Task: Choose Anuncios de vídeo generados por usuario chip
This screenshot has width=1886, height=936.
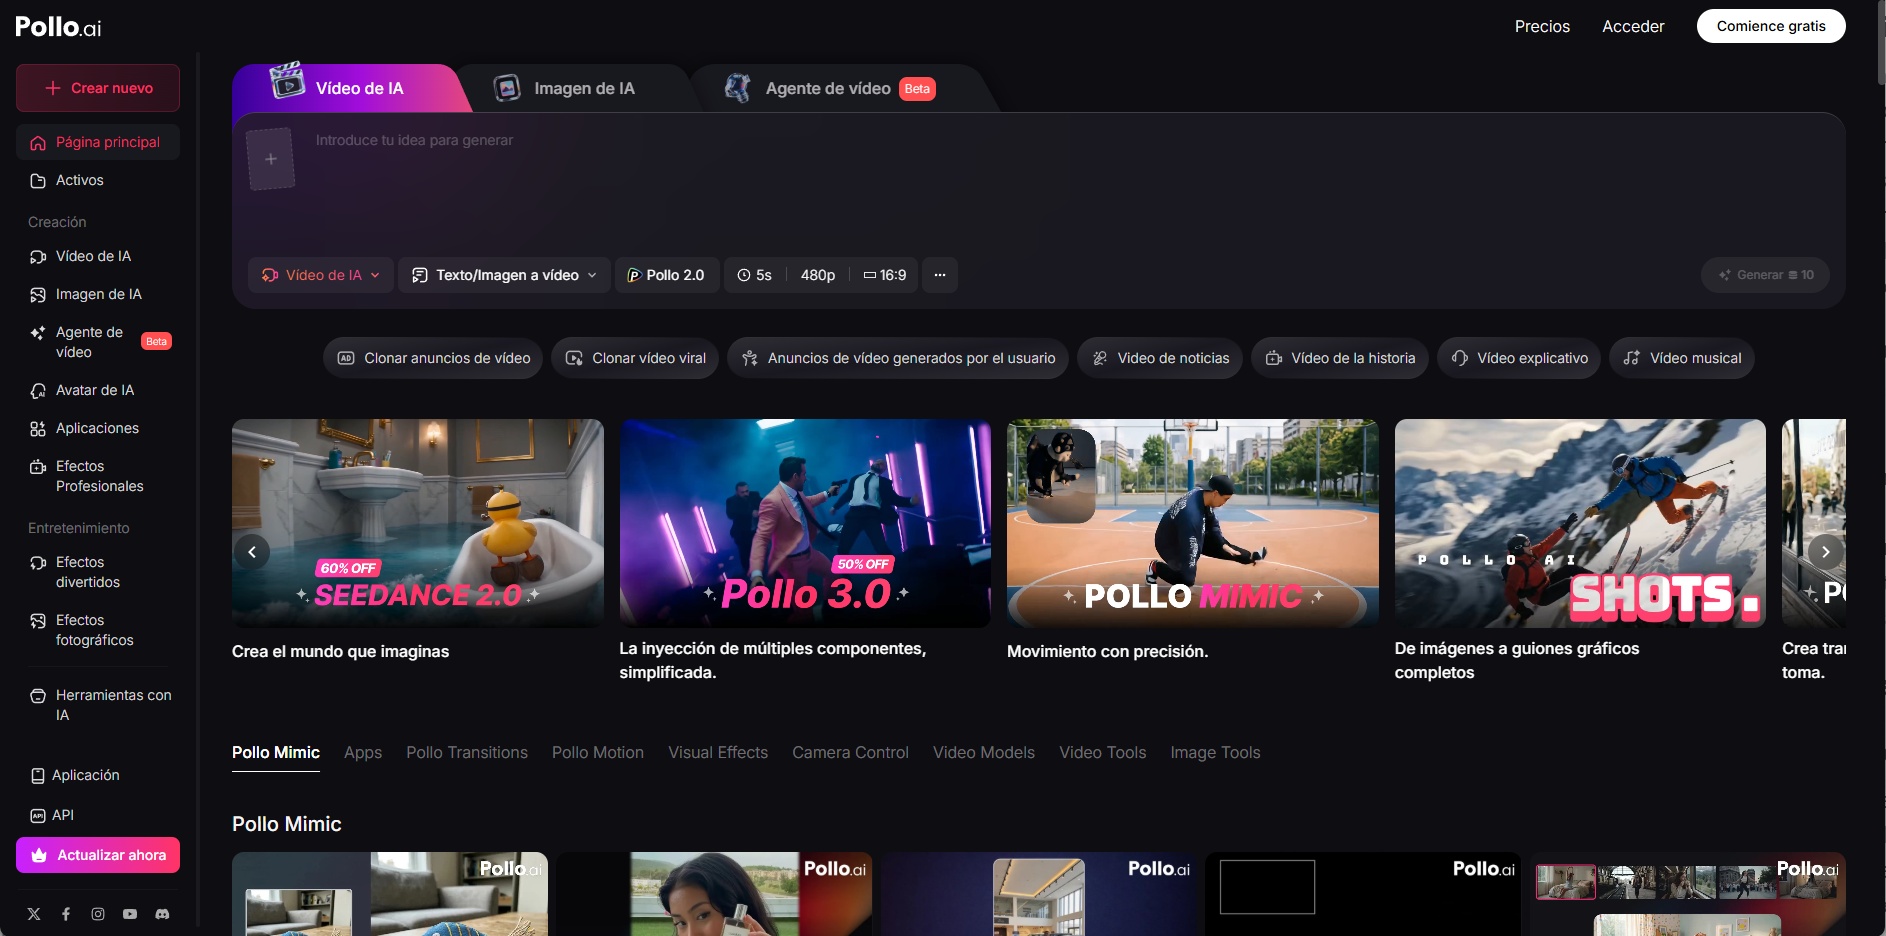Action: pyautogui.click(x=898, y=358)
